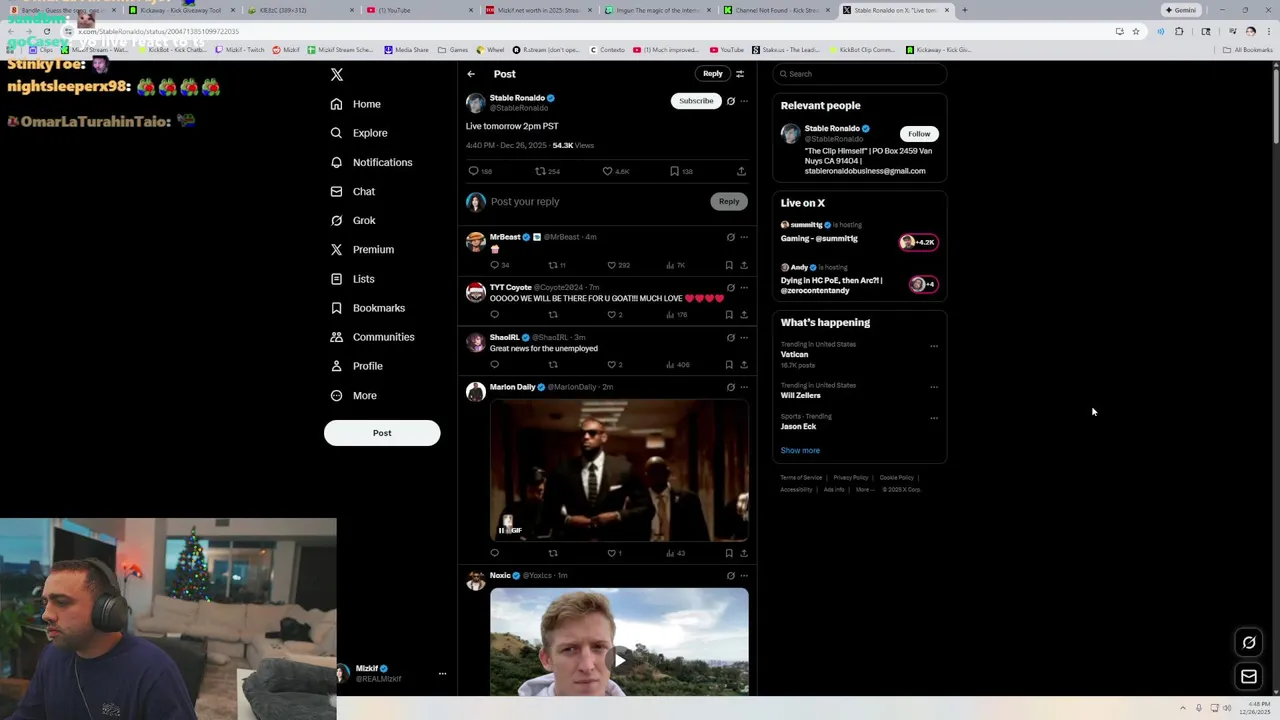1280x720 pixels.
Task: Open Will Zellers trending topic
Action: pos(801,396)
